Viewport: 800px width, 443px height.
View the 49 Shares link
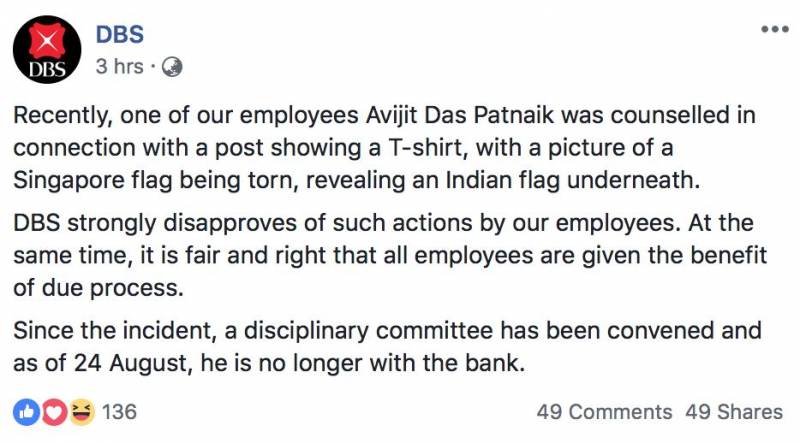click(734, 411)
